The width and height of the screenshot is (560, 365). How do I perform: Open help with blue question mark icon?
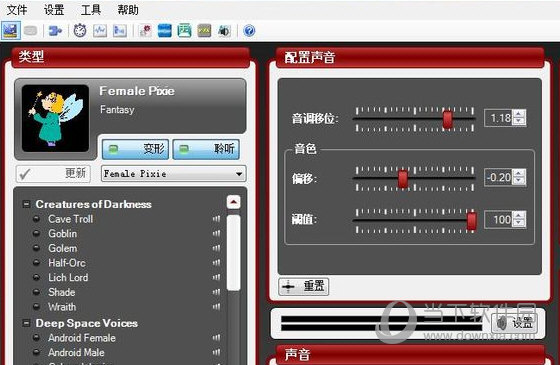pyautogui.click(x=249, y=31)
